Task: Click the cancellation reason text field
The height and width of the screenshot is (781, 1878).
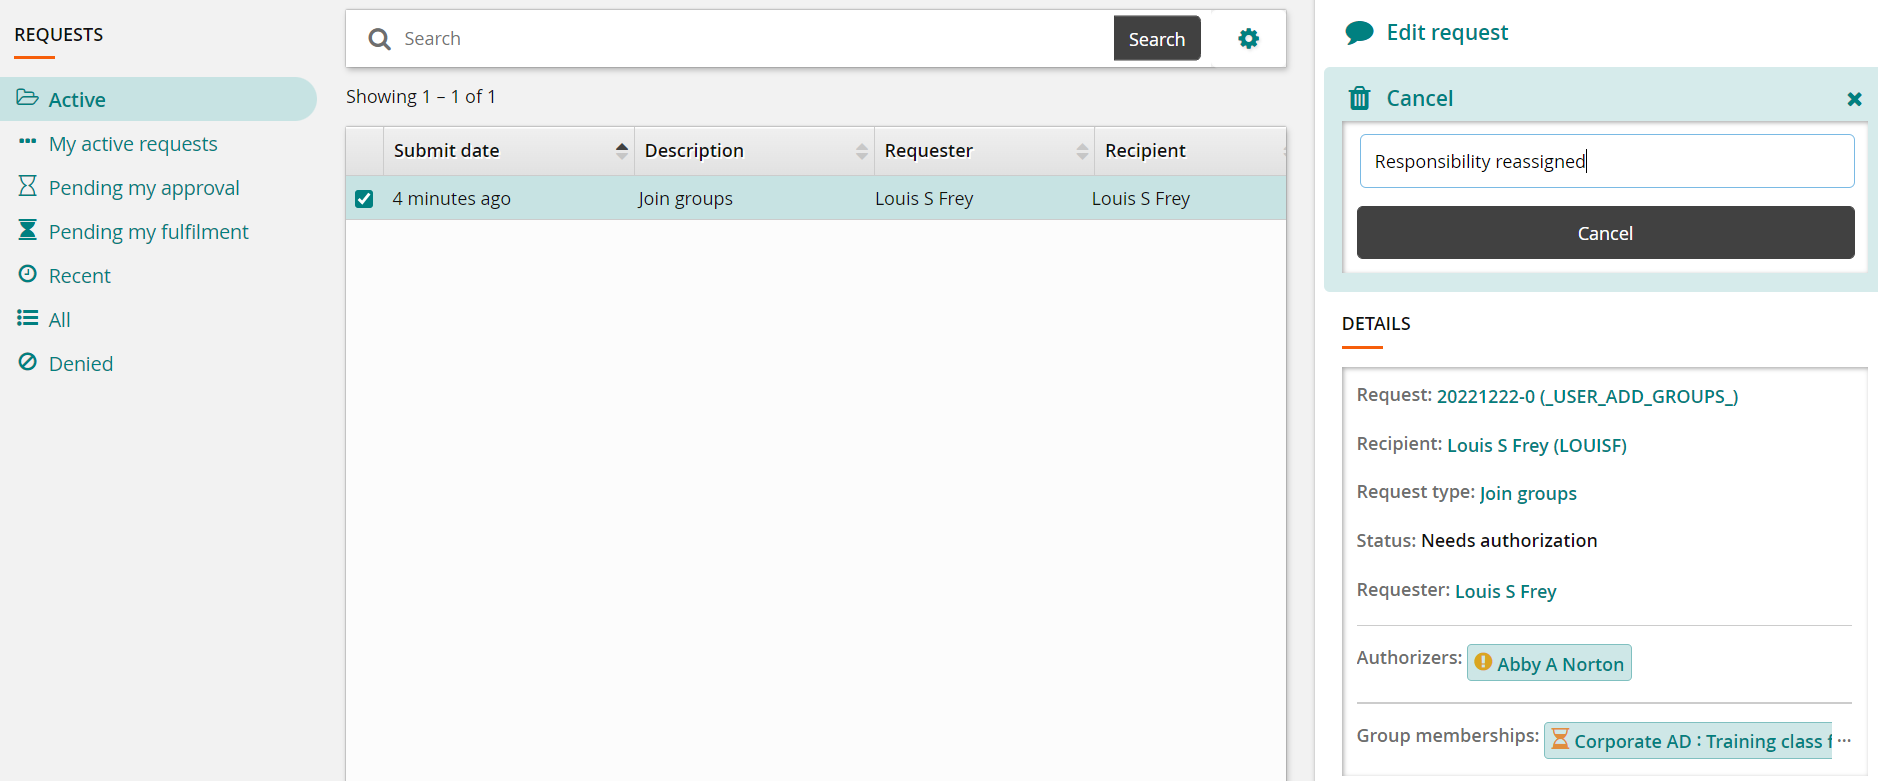Action: point(1606,161)
